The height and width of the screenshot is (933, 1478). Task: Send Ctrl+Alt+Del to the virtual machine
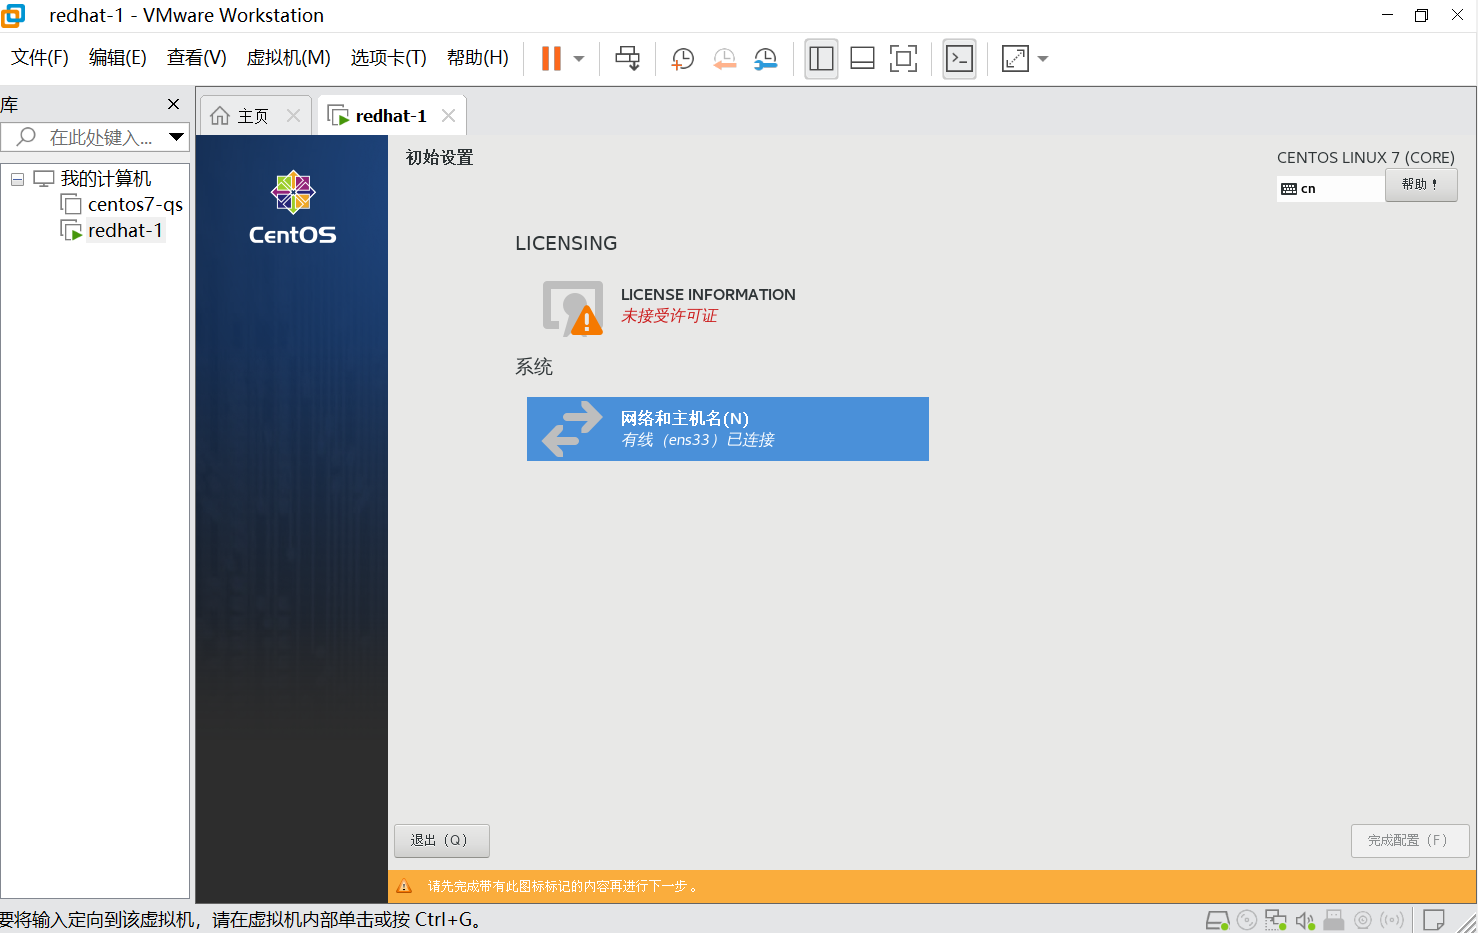click(628, 59)
